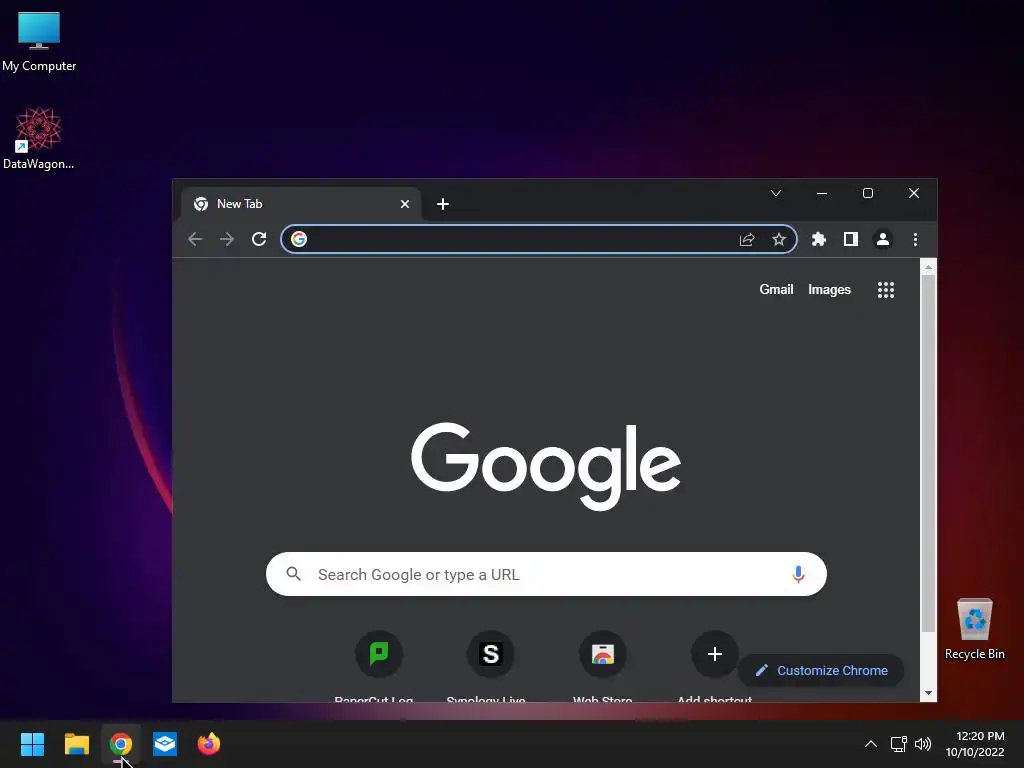
Task: Close the New Tab tab
Action: tap(405, 204)
